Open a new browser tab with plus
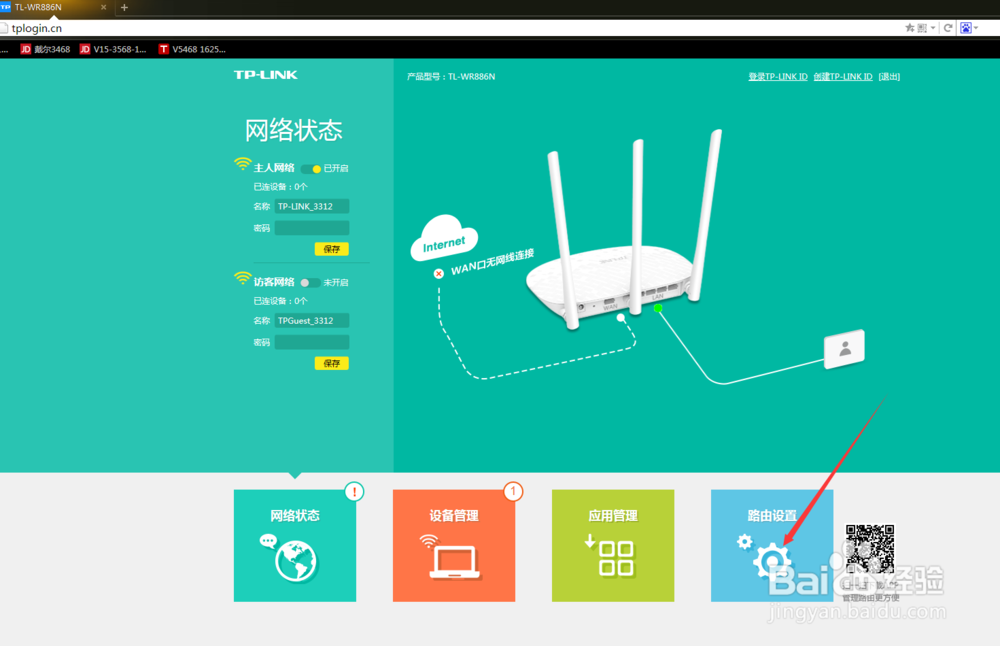Screen dimensions: 1000x646 pyautogui.click(x=124, y=8)
